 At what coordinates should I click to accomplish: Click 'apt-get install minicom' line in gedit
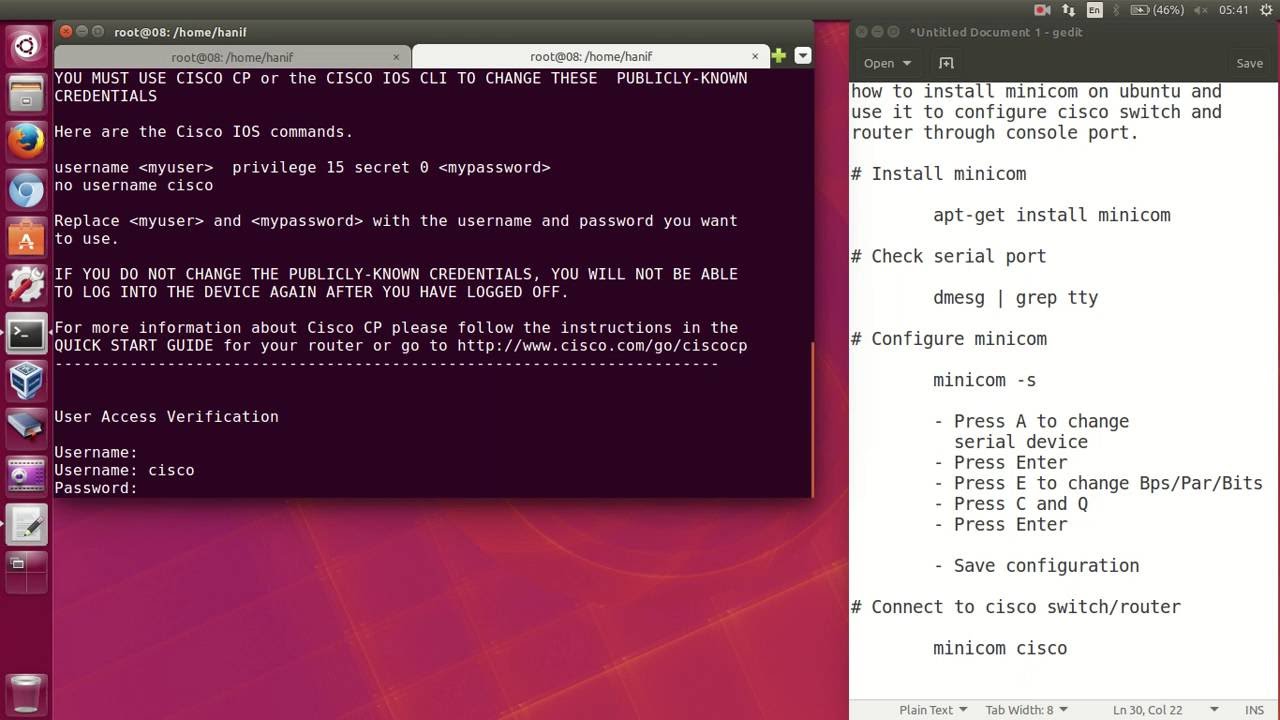pos(1051,215)
